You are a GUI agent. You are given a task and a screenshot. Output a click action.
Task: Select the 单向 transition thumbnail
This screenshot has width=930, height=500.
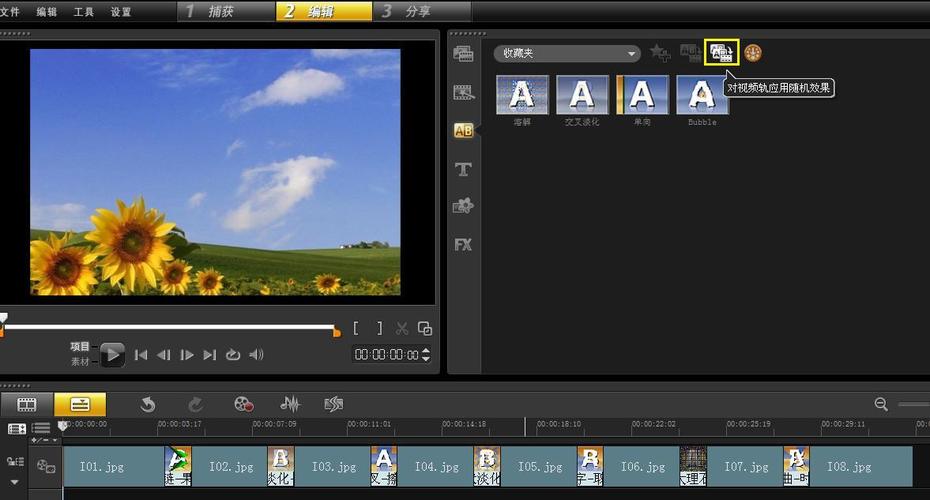(x=642, y=94)
